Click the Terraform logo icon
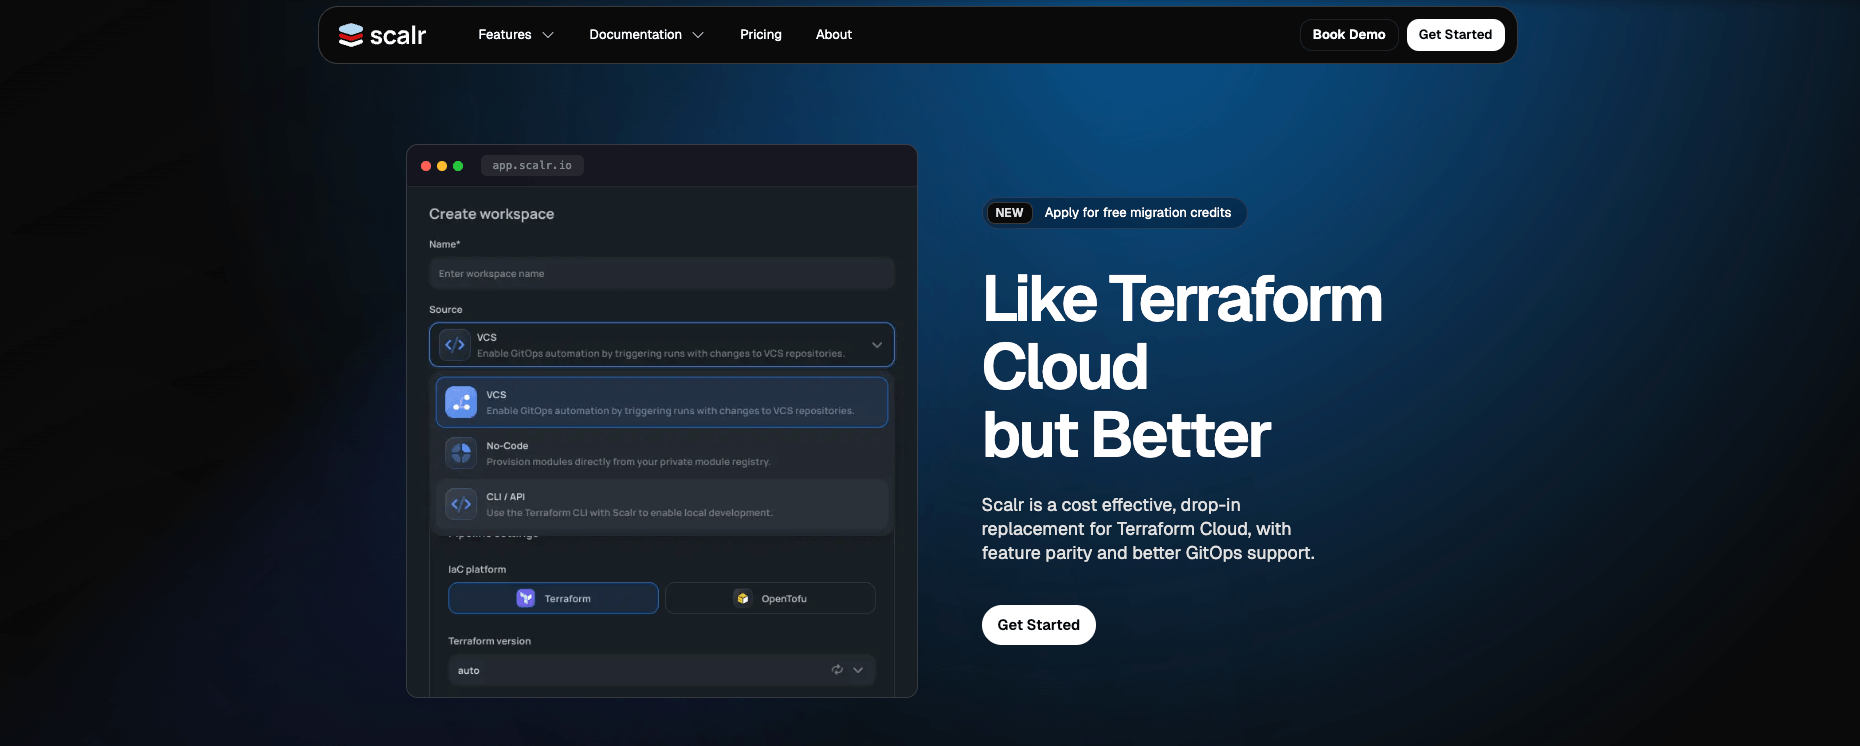Screen dimensions: 1860x746 525,598
